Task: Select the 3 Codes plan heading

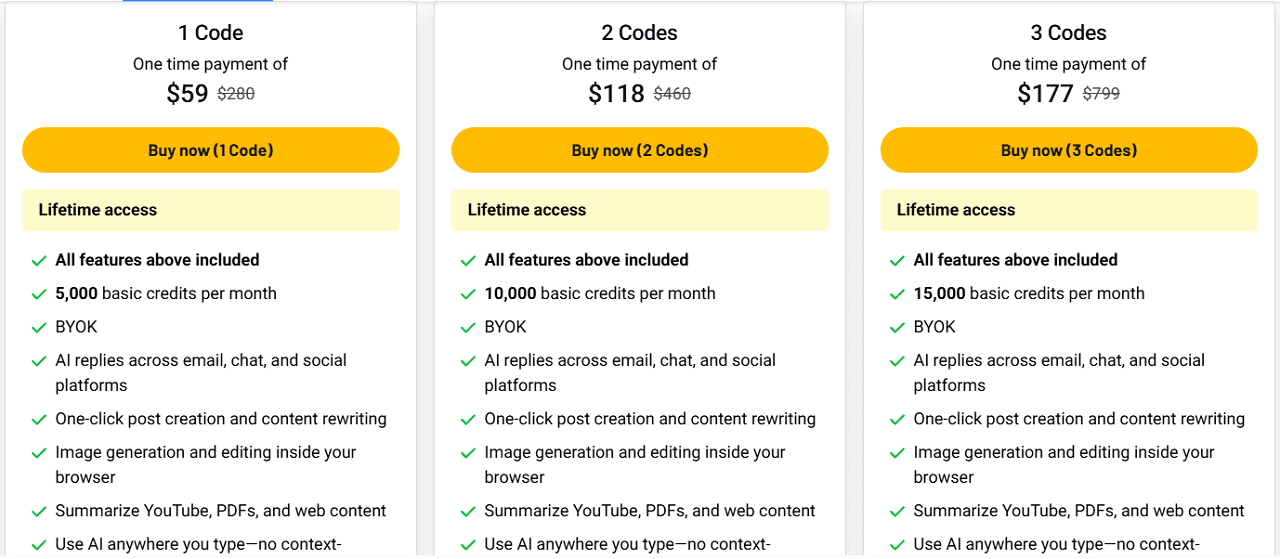Action: tap(1069, 33)
